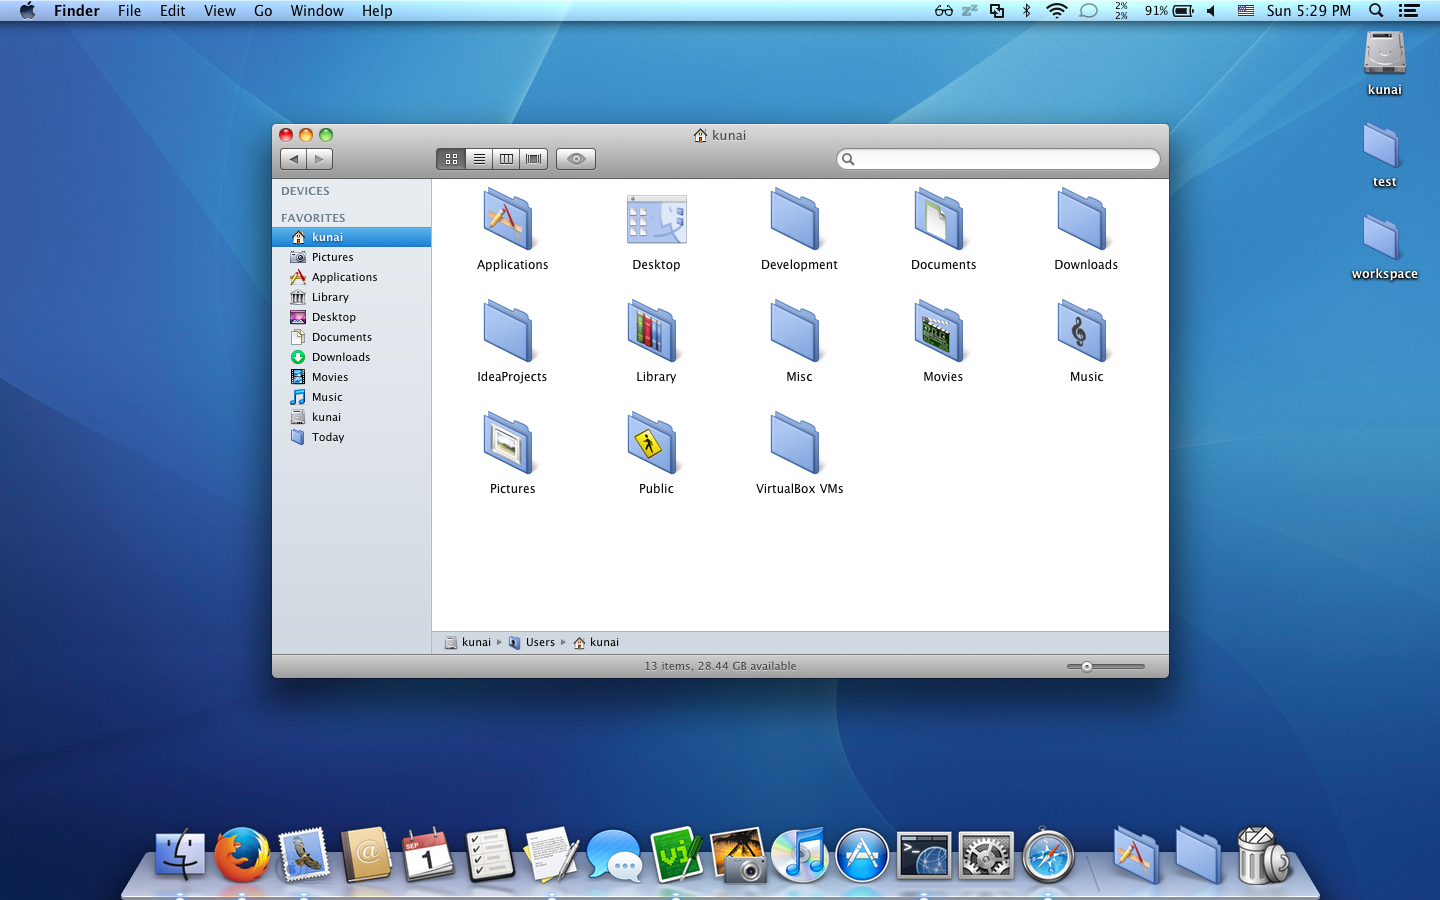Open the View menu
This screenshot has height=900, width=1440.
point(219,11)
